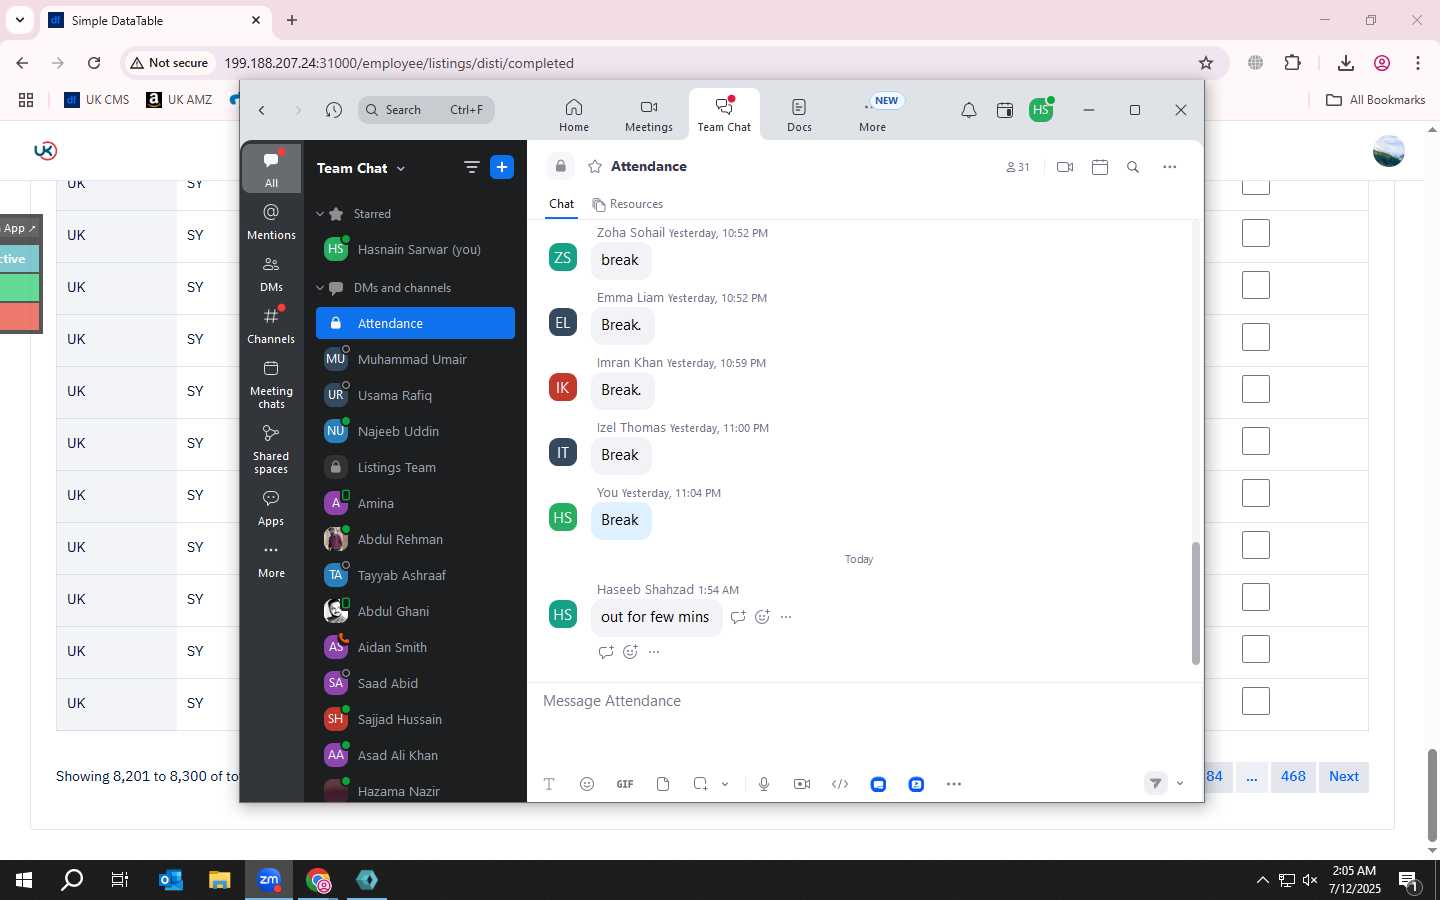
Task: Open chat with Najeeb Uddin
Action: pos(415,431)
